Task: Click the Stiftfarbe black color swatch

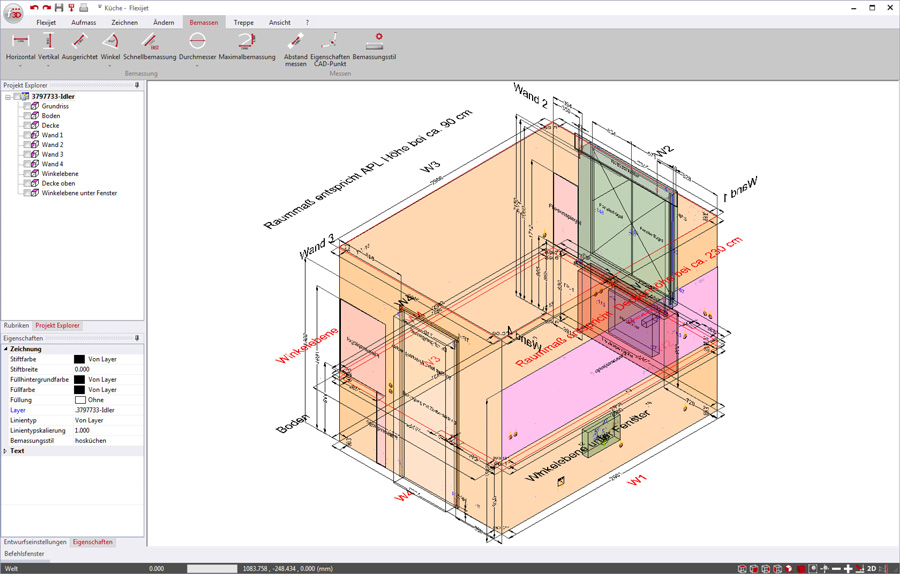Action: [x=79, y=359]
